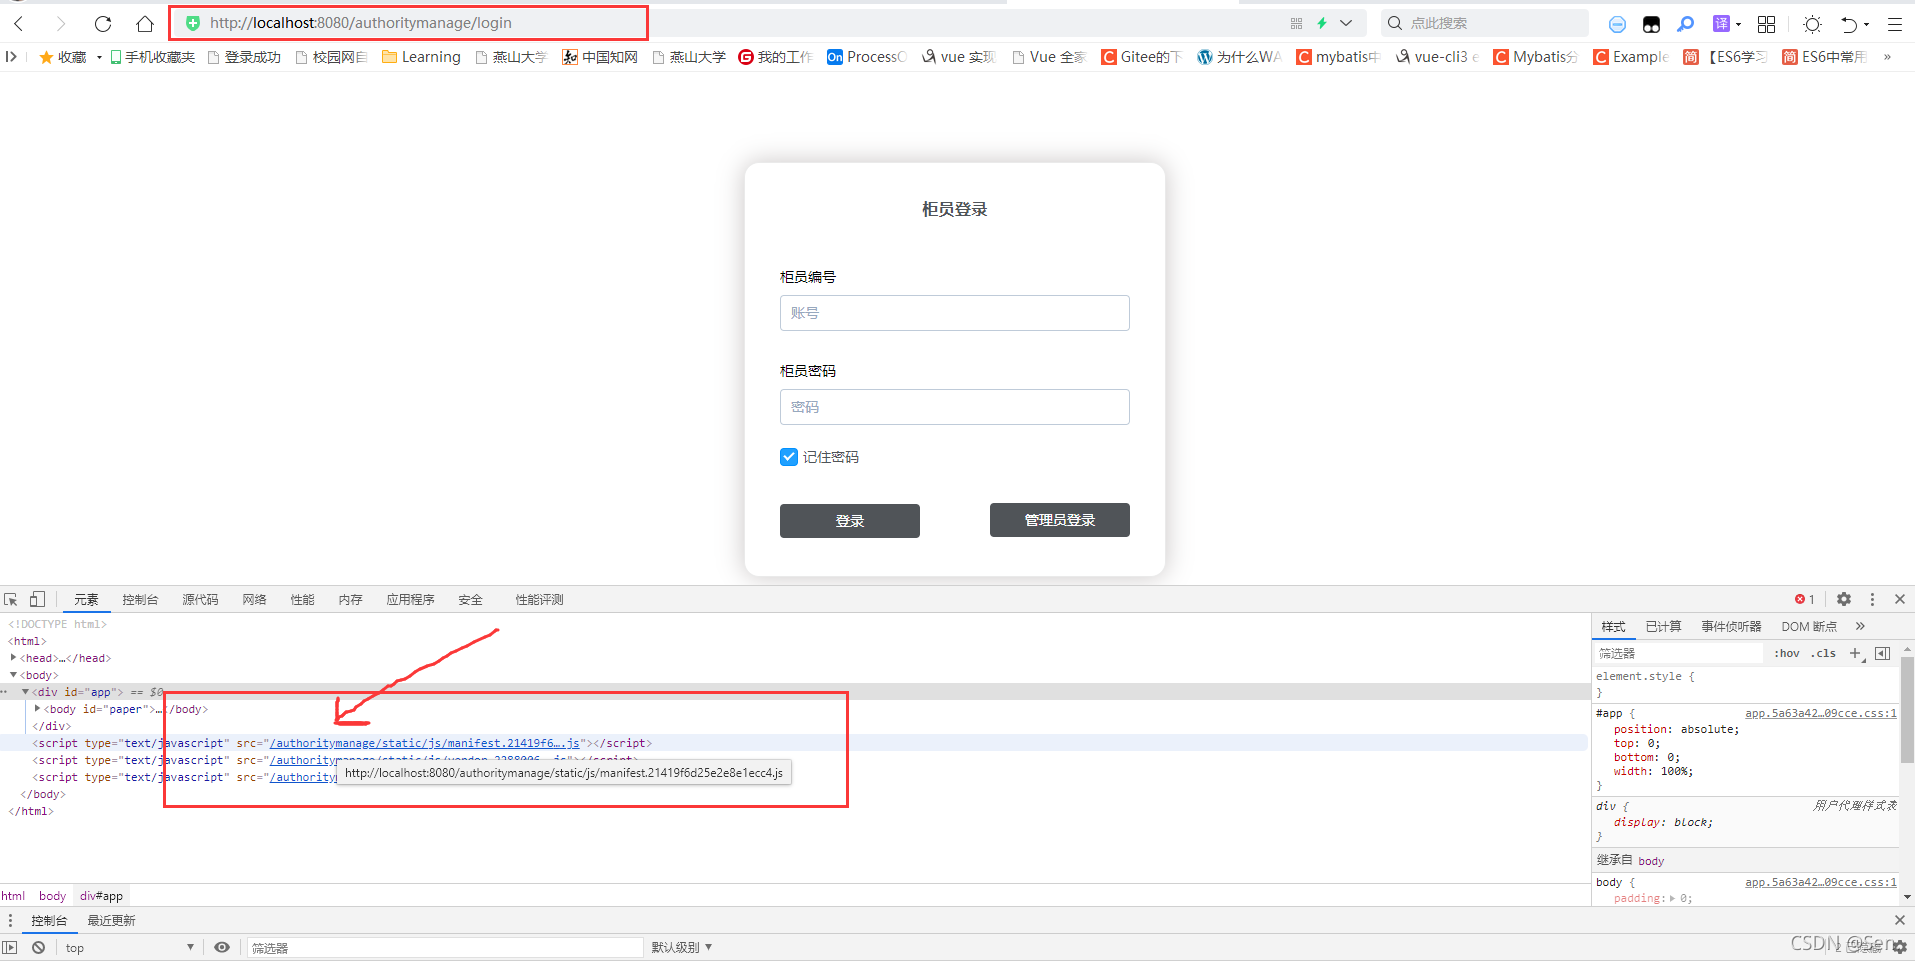This screenshot has height=961, width=1915.
Task: Open the app.5a63a42 css link for #app
Action: pyautogui.click(x=1821, y=713)
